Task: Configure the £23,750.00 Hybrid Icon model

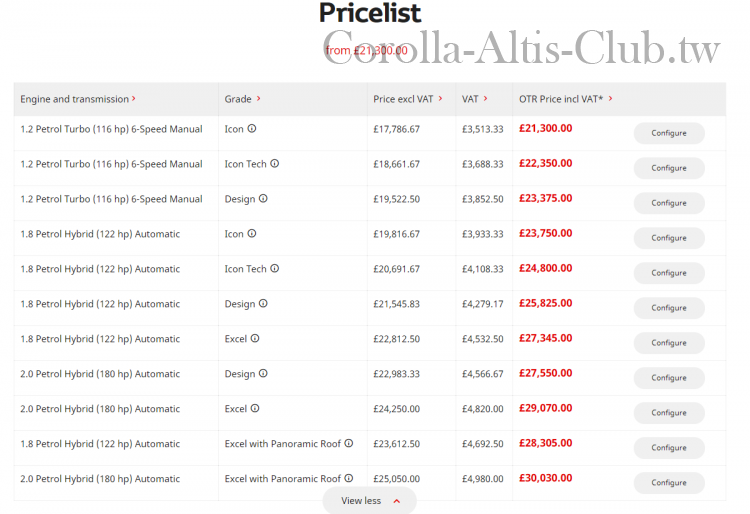Action: click(669, 238)
